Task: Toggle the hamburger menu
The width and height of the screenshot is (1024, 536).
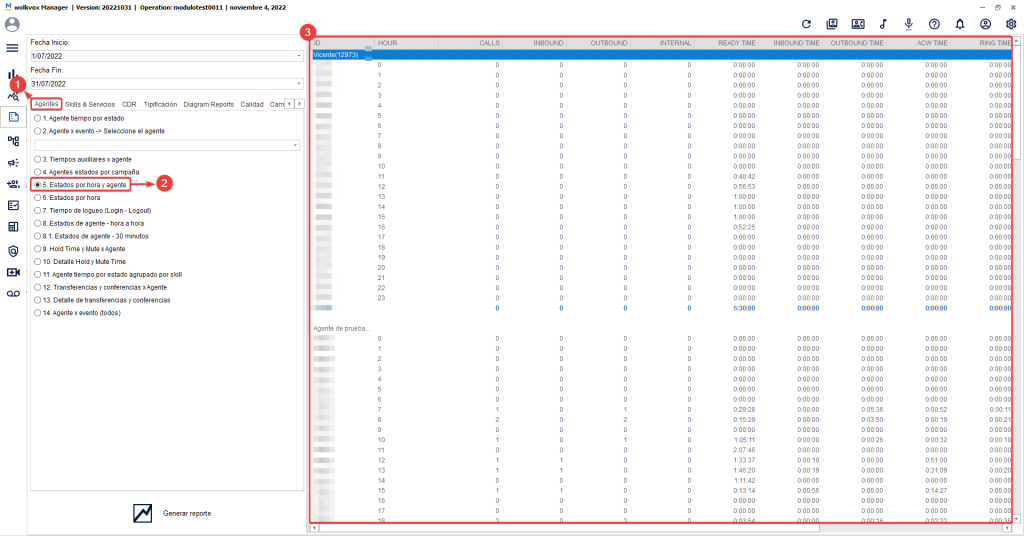Action: click(12, 48)
